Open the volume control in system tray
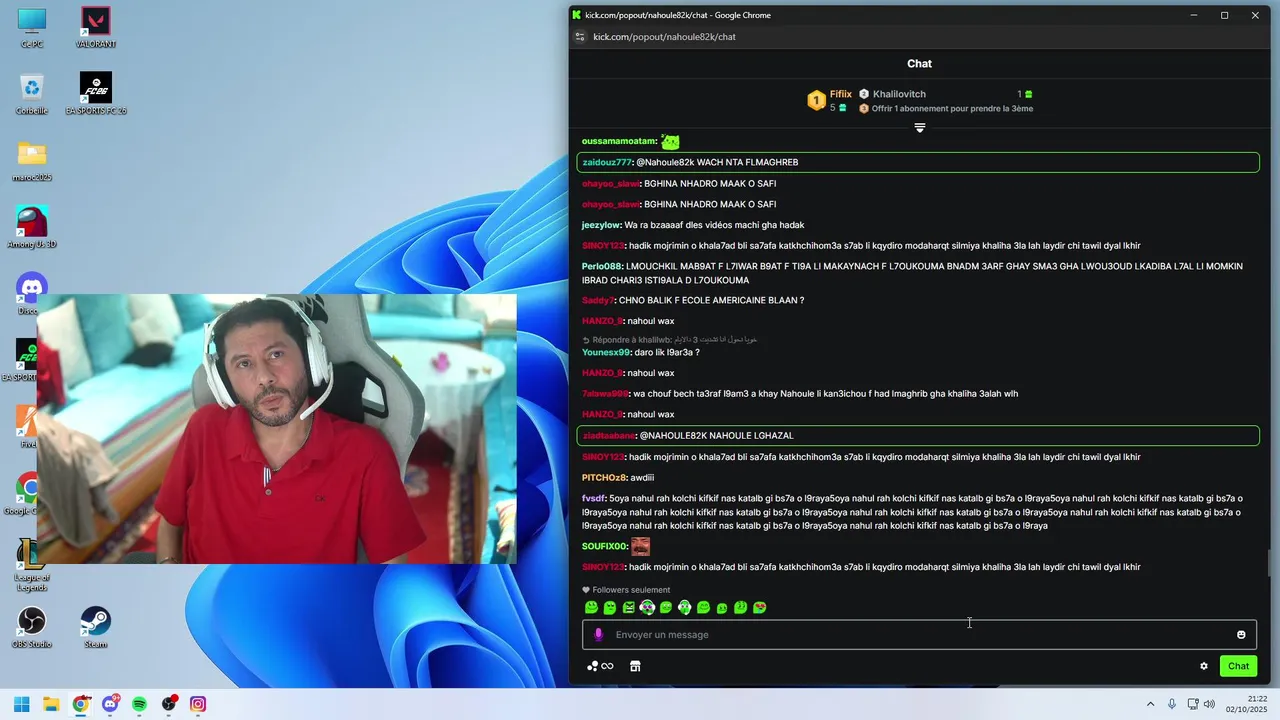1280x720 pixels. point(1209,704)
